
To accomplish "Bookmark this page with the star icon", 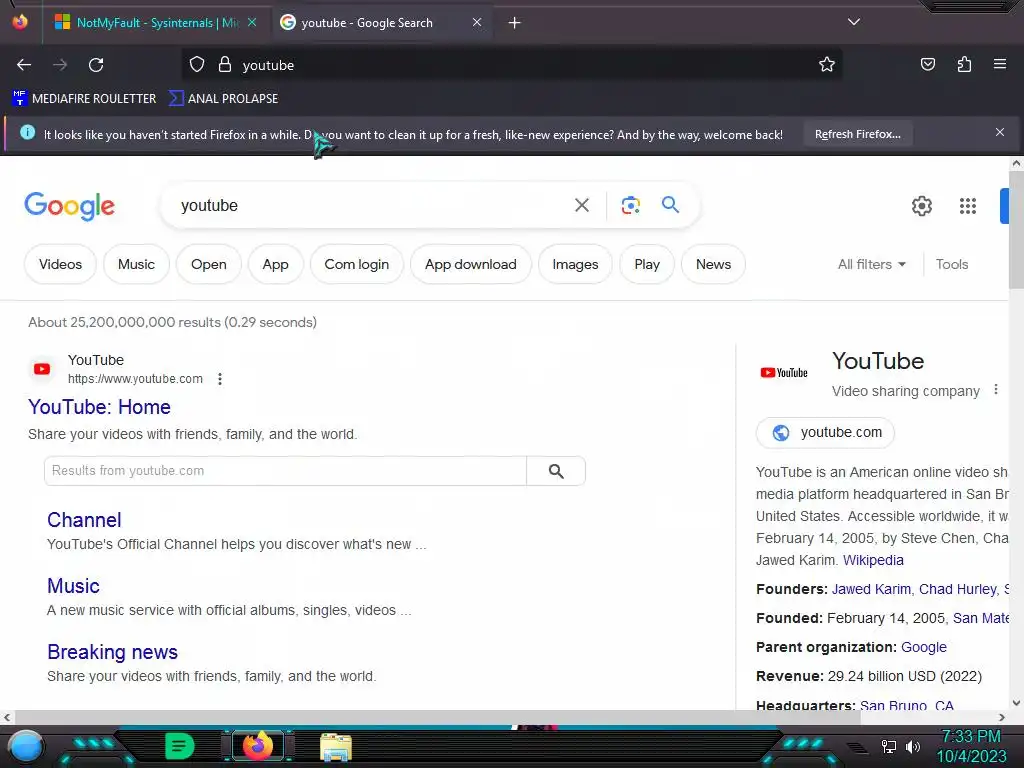I will [827, 65].
